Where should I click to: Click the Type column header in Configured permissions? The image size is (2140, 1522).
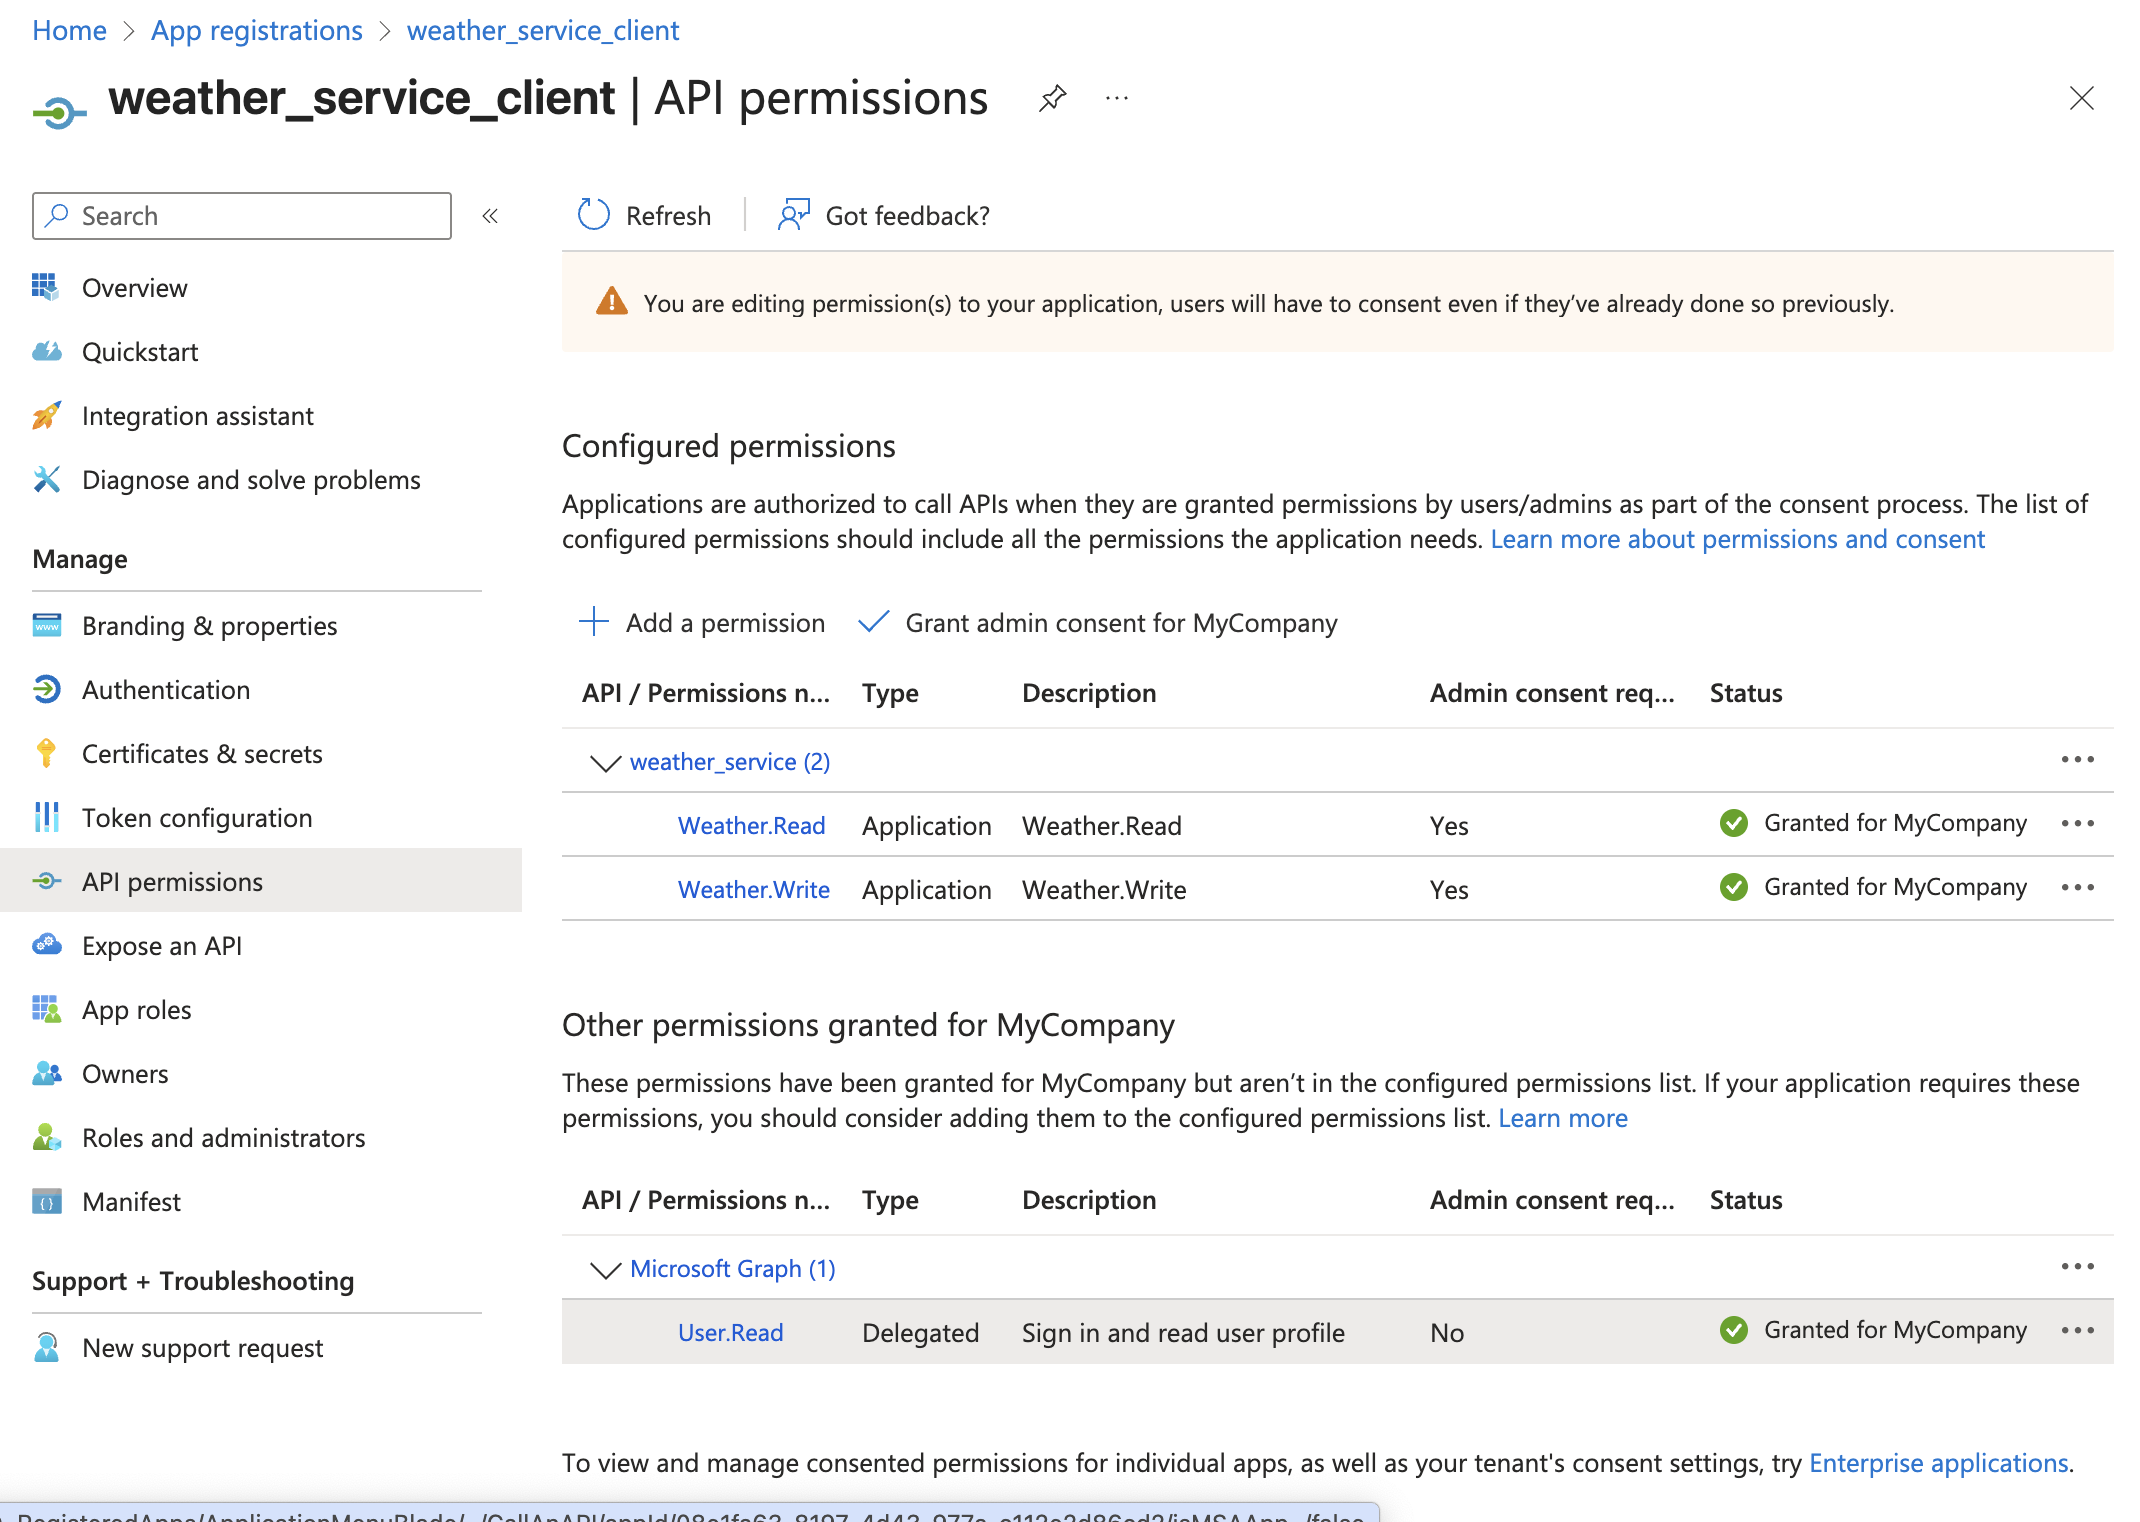point(890,693)
